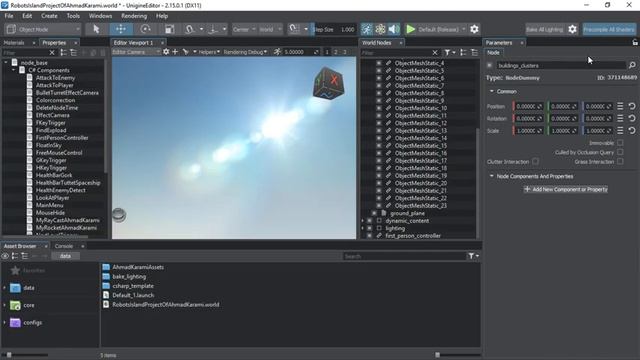Toggle the Animation running-figure button
The height and width of the screenshot is (360, 640).
tap(367, 29)
